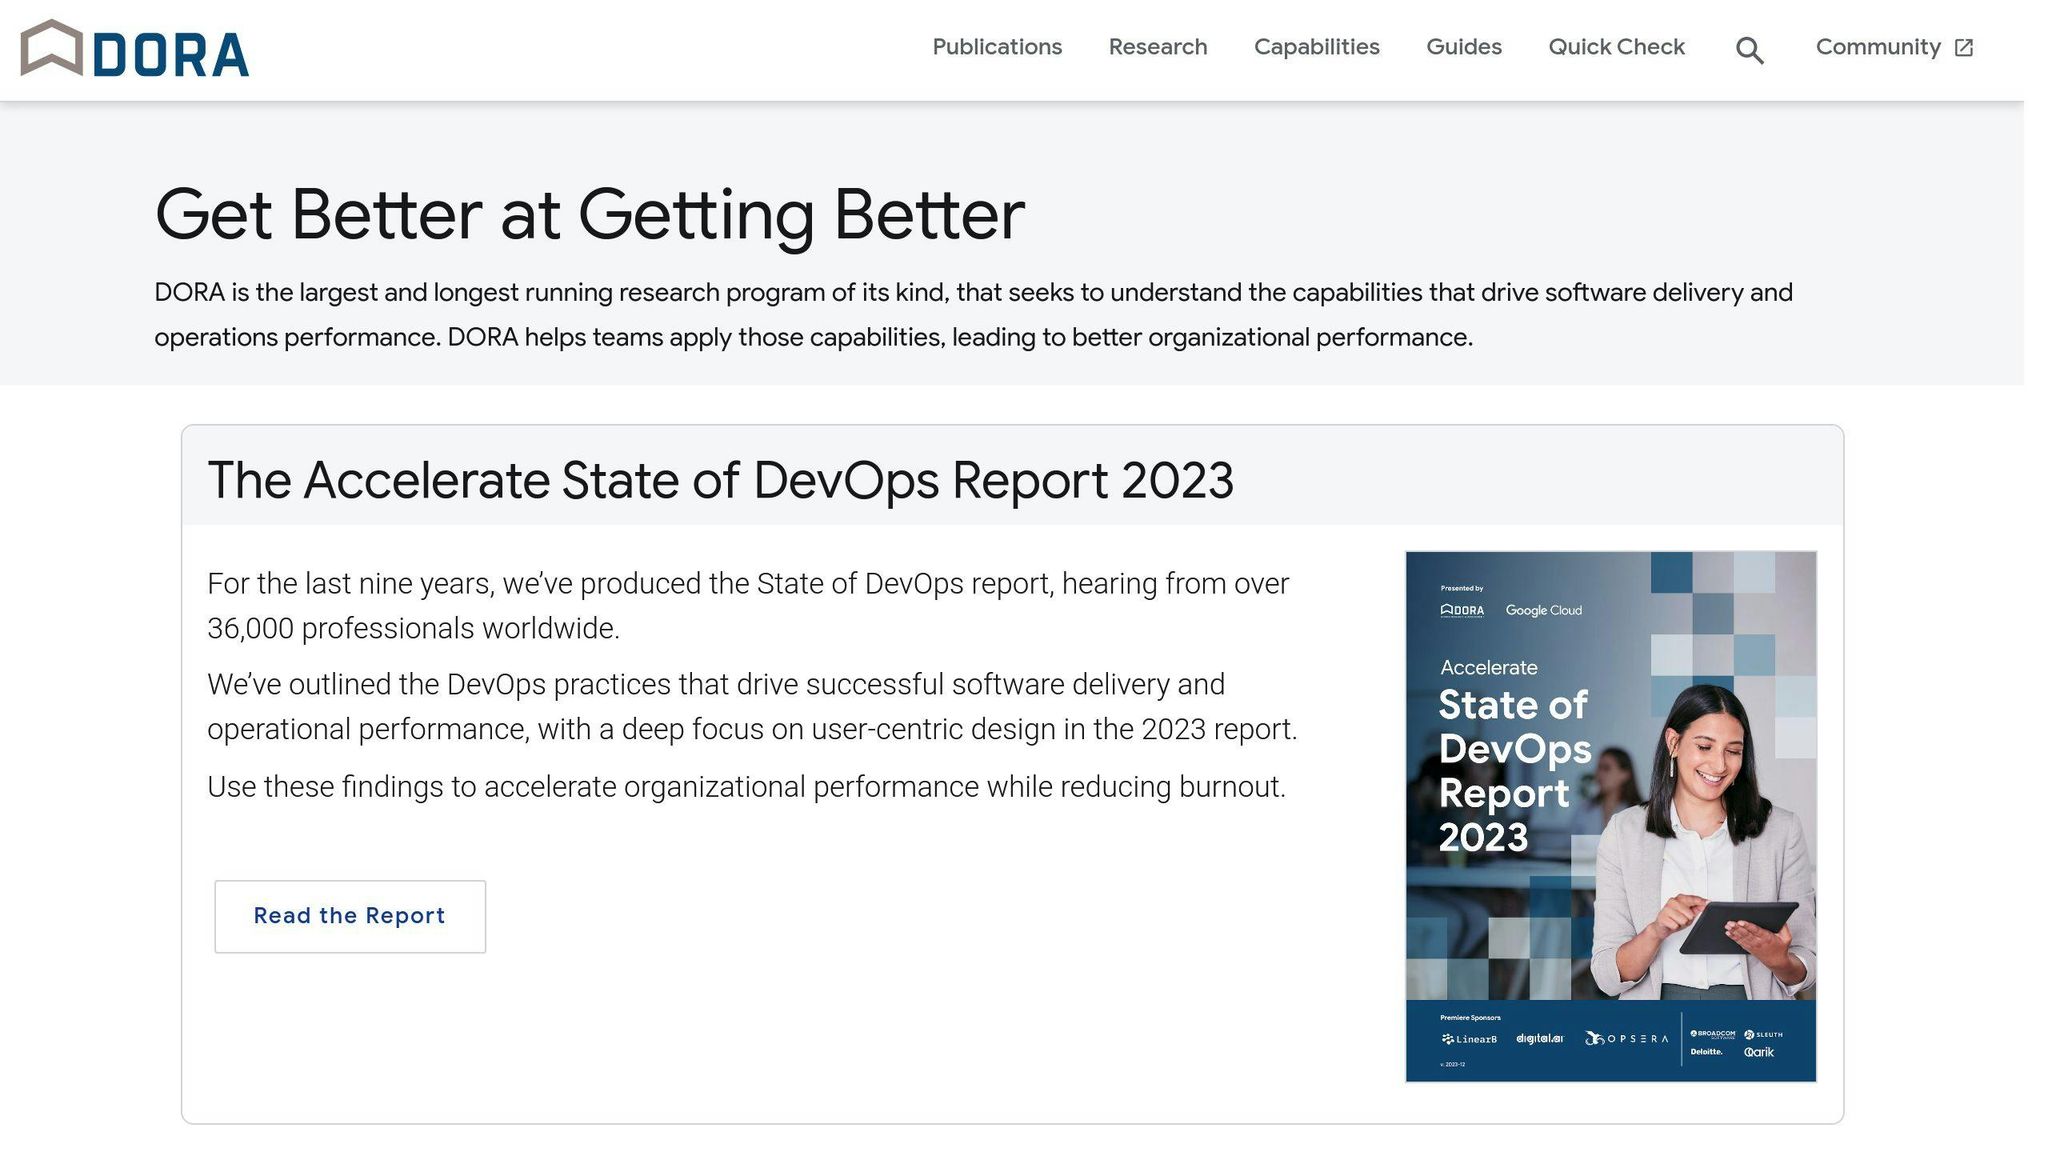Click the sentence 'Use these findings to accelerate'
Viewport: 2048px width, 1152px height.
click(746, 787)
